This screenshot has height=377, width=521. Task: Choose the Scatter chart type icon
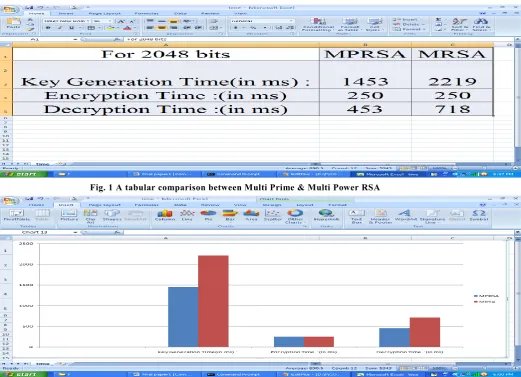pyautogui.click(x=273, y=215)
